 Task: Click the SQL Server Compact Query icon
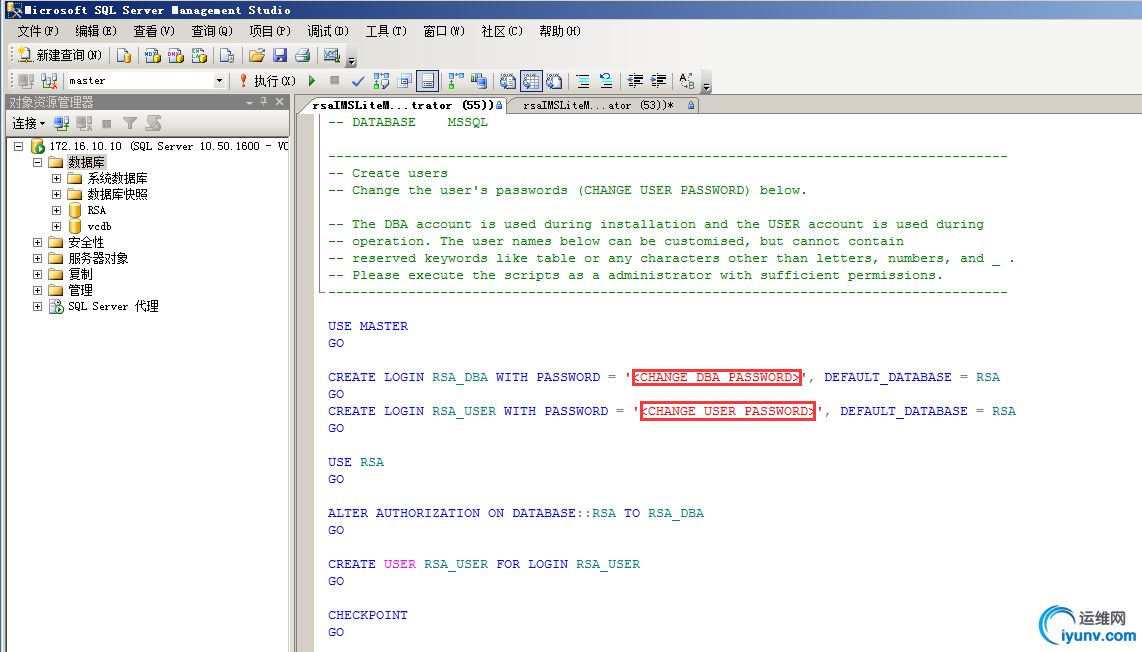click(x=227, y=55)
